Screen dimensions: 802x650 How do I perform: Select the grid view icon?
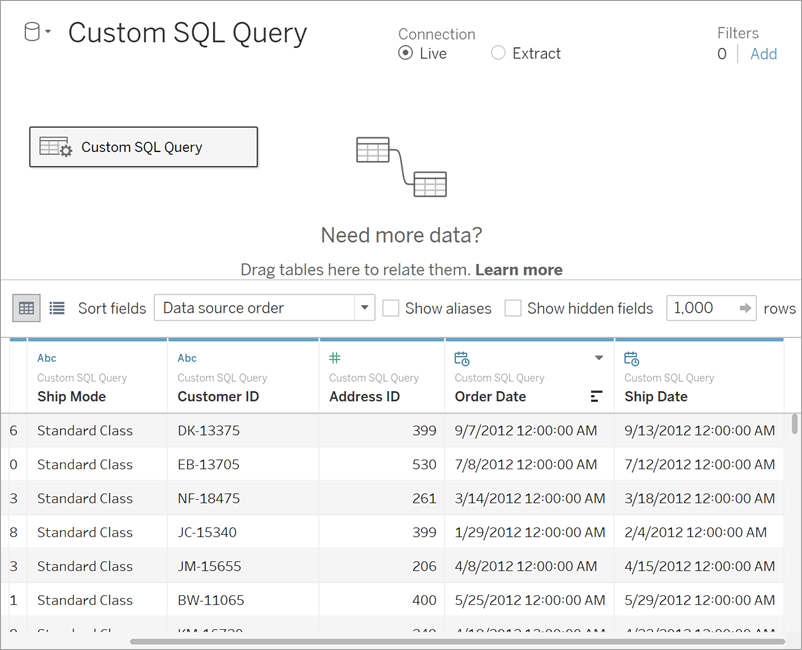click(x=26, y=308)
